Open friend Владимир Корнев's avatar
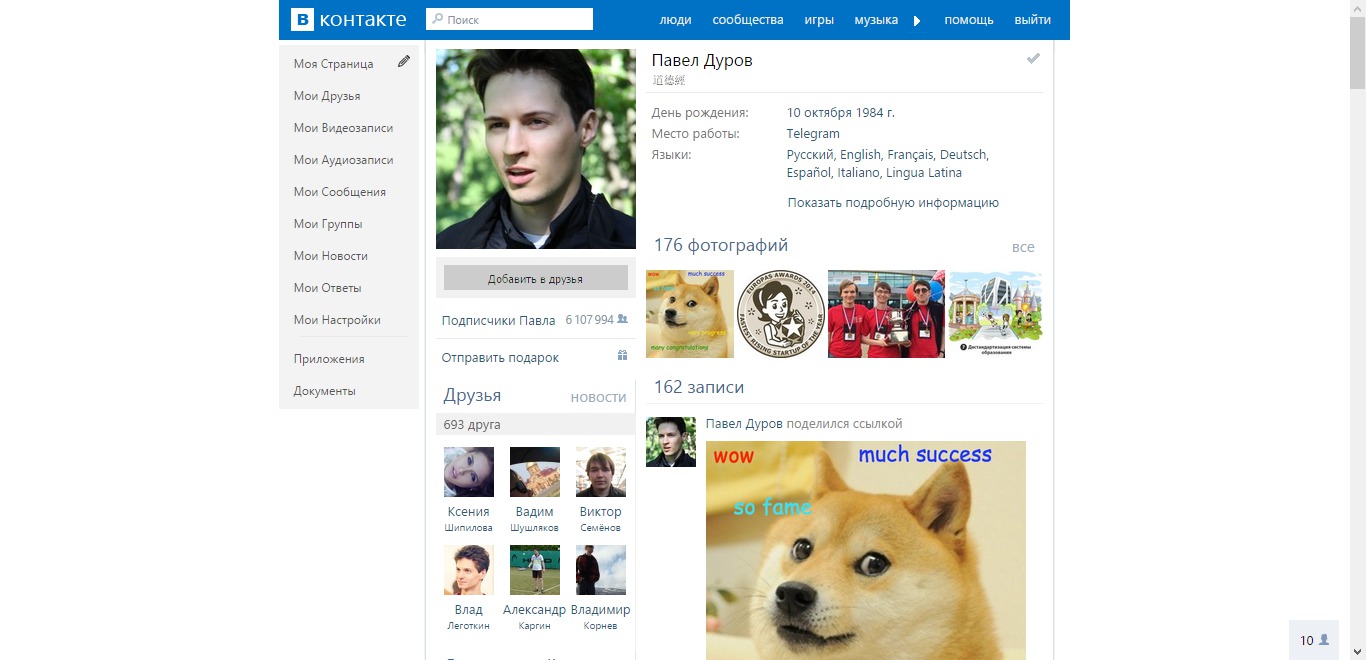Viewport: 1366px width, 660px height. [x=601, y=570]
